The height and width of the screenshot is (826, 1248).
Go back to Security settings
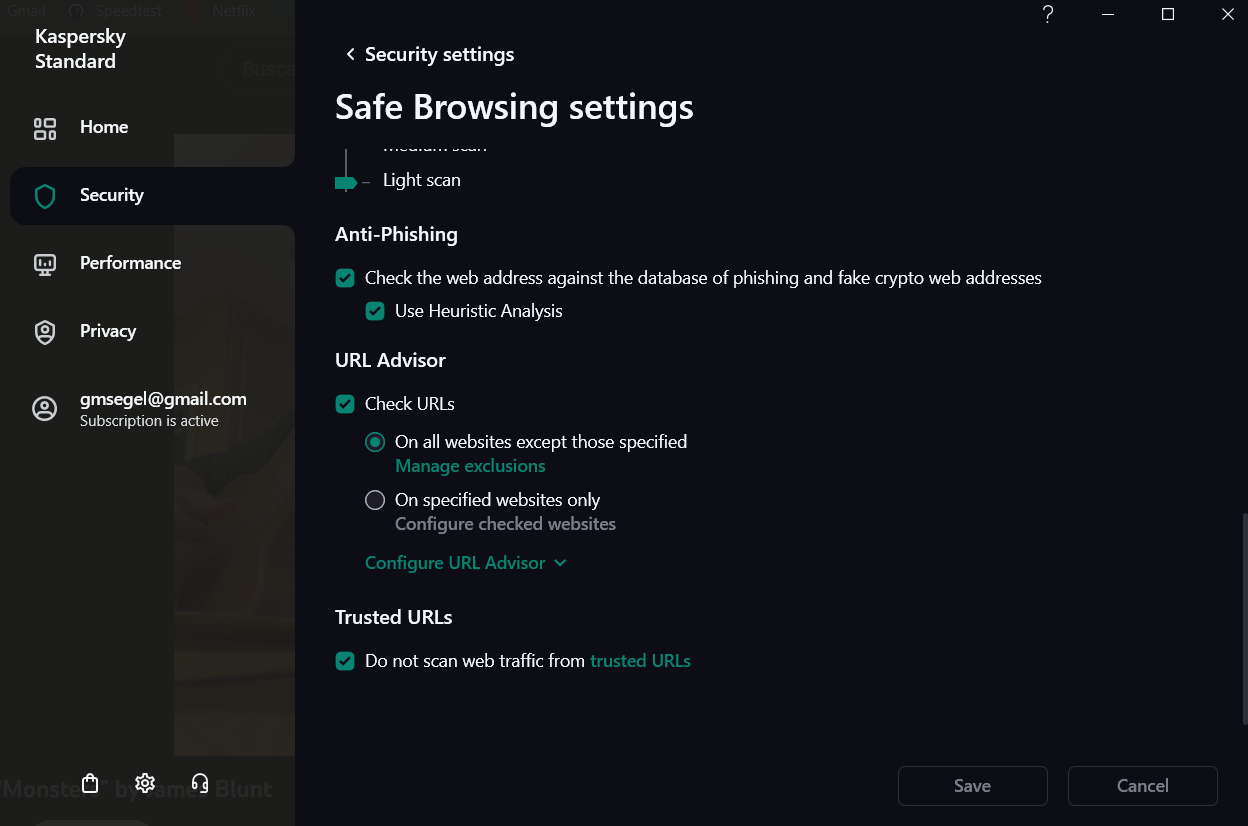430,54
